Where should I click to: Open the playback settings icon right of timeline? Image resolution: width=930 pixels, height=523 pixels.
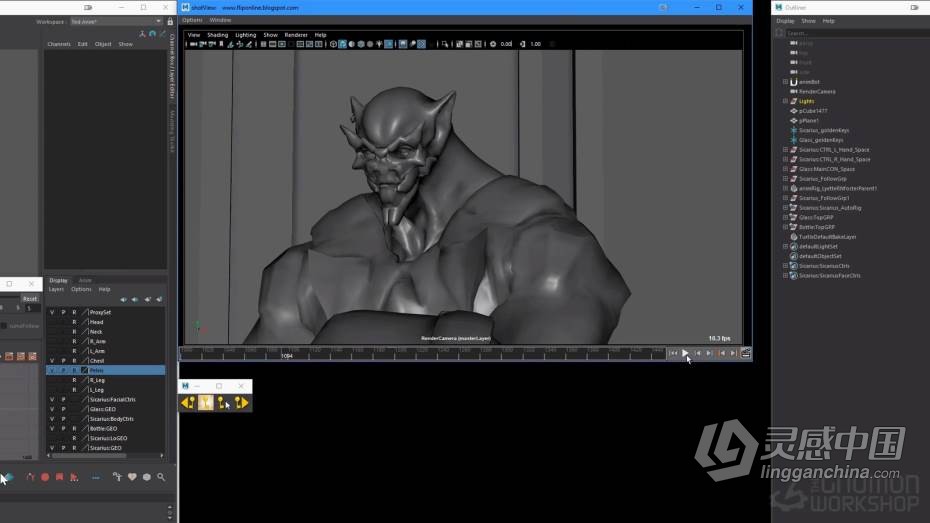coord(746,353)
